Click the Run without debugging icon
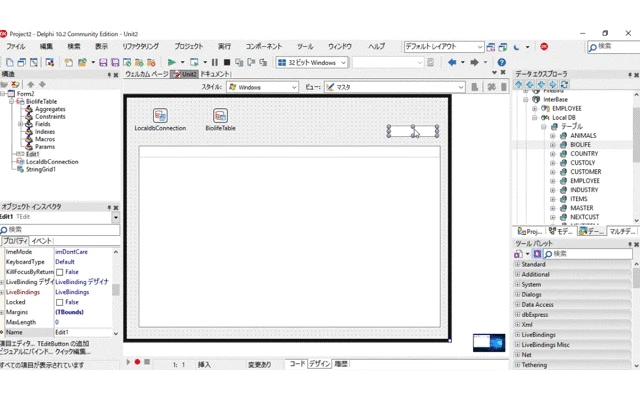The width and height of the screenshot is (640, 400). point(194,62)
